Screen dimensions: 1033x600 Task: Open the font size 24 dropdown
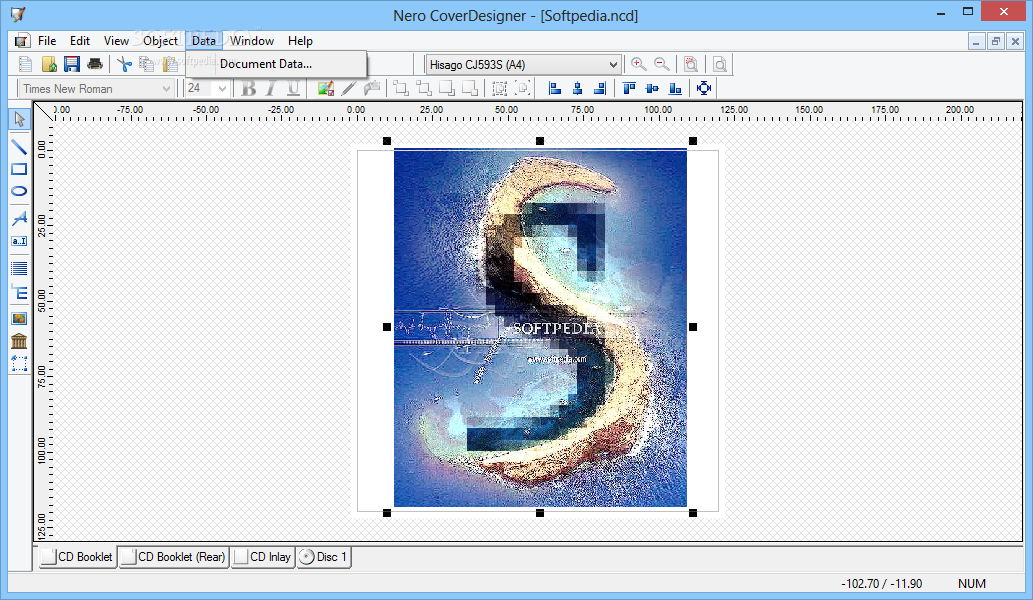222,88
